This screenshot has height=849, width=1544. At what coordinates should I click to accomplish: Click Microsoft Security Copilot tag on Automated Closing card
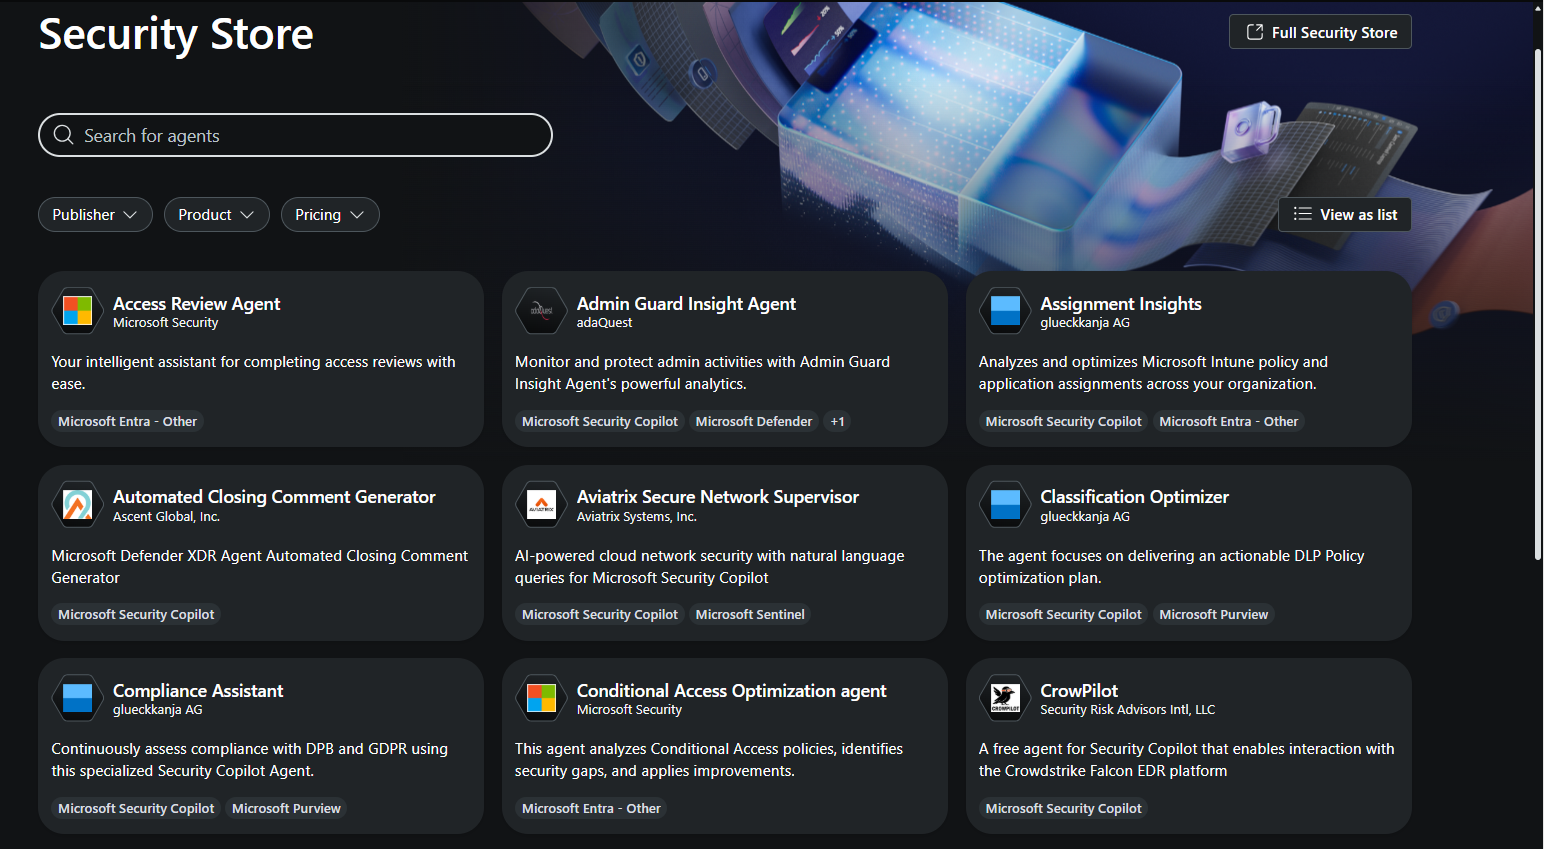click(x=136, y=615)
